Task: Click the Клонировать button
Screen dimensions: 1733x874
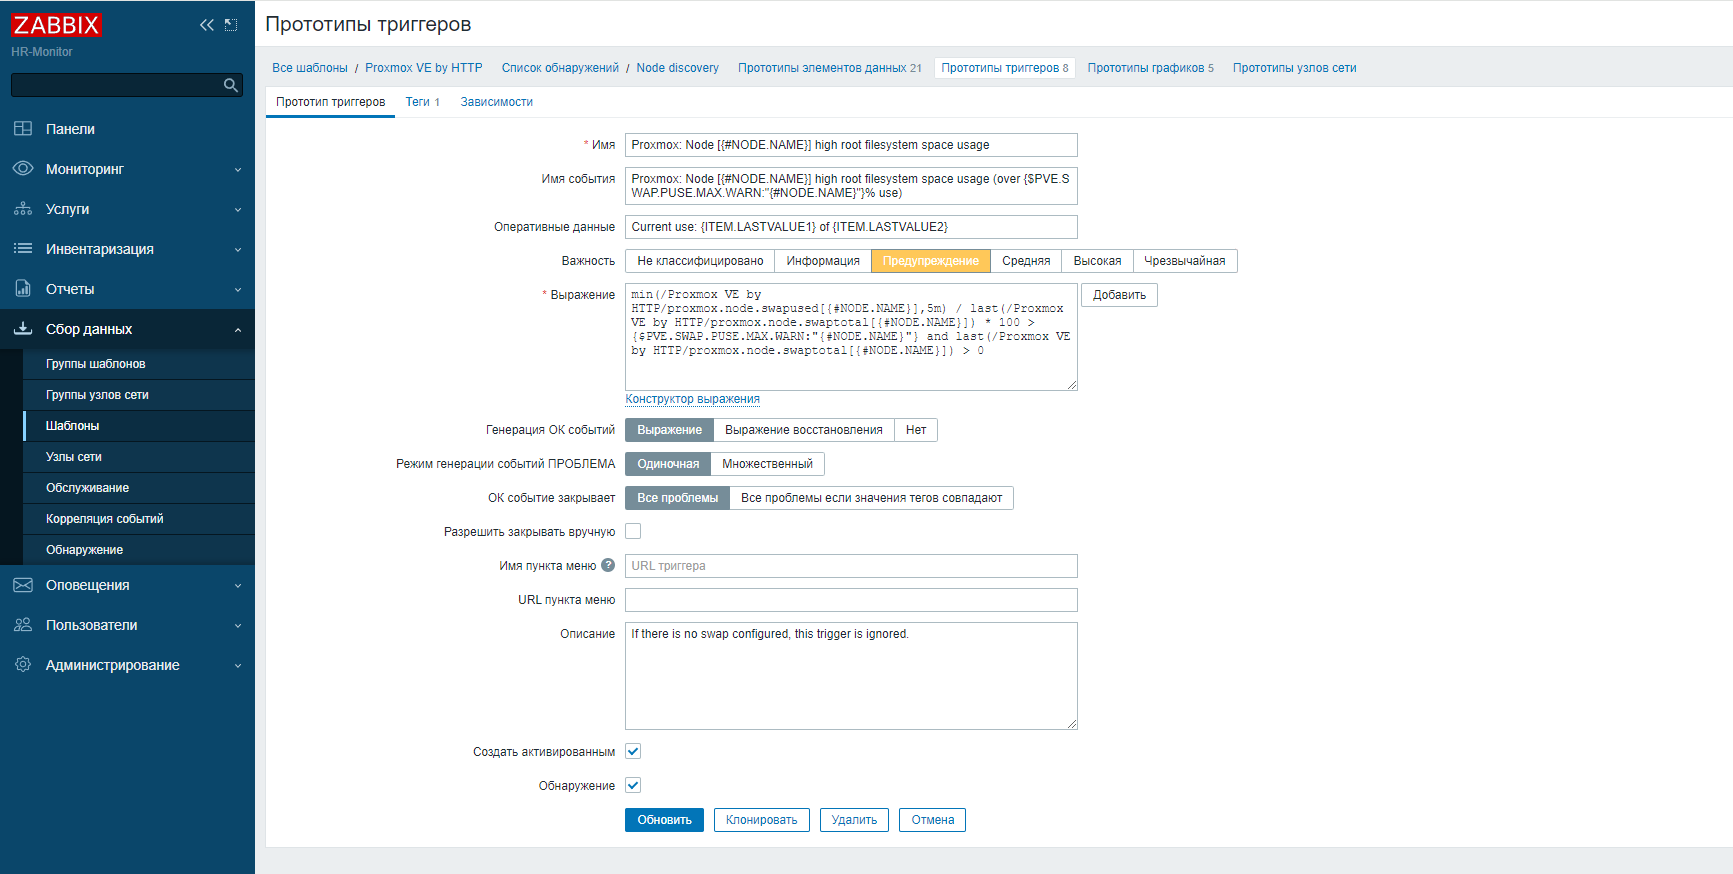Action: click(x=761, y=820)
